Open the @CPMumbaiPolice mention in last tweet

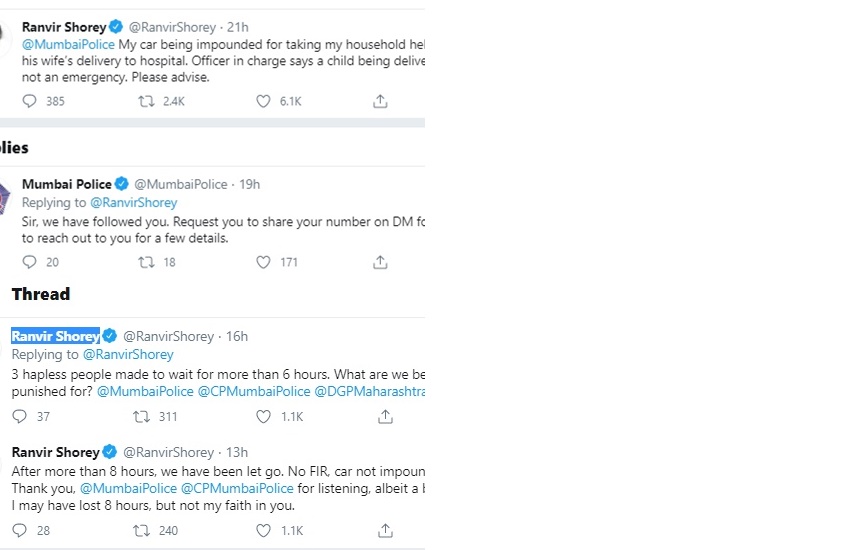(237, 488)
